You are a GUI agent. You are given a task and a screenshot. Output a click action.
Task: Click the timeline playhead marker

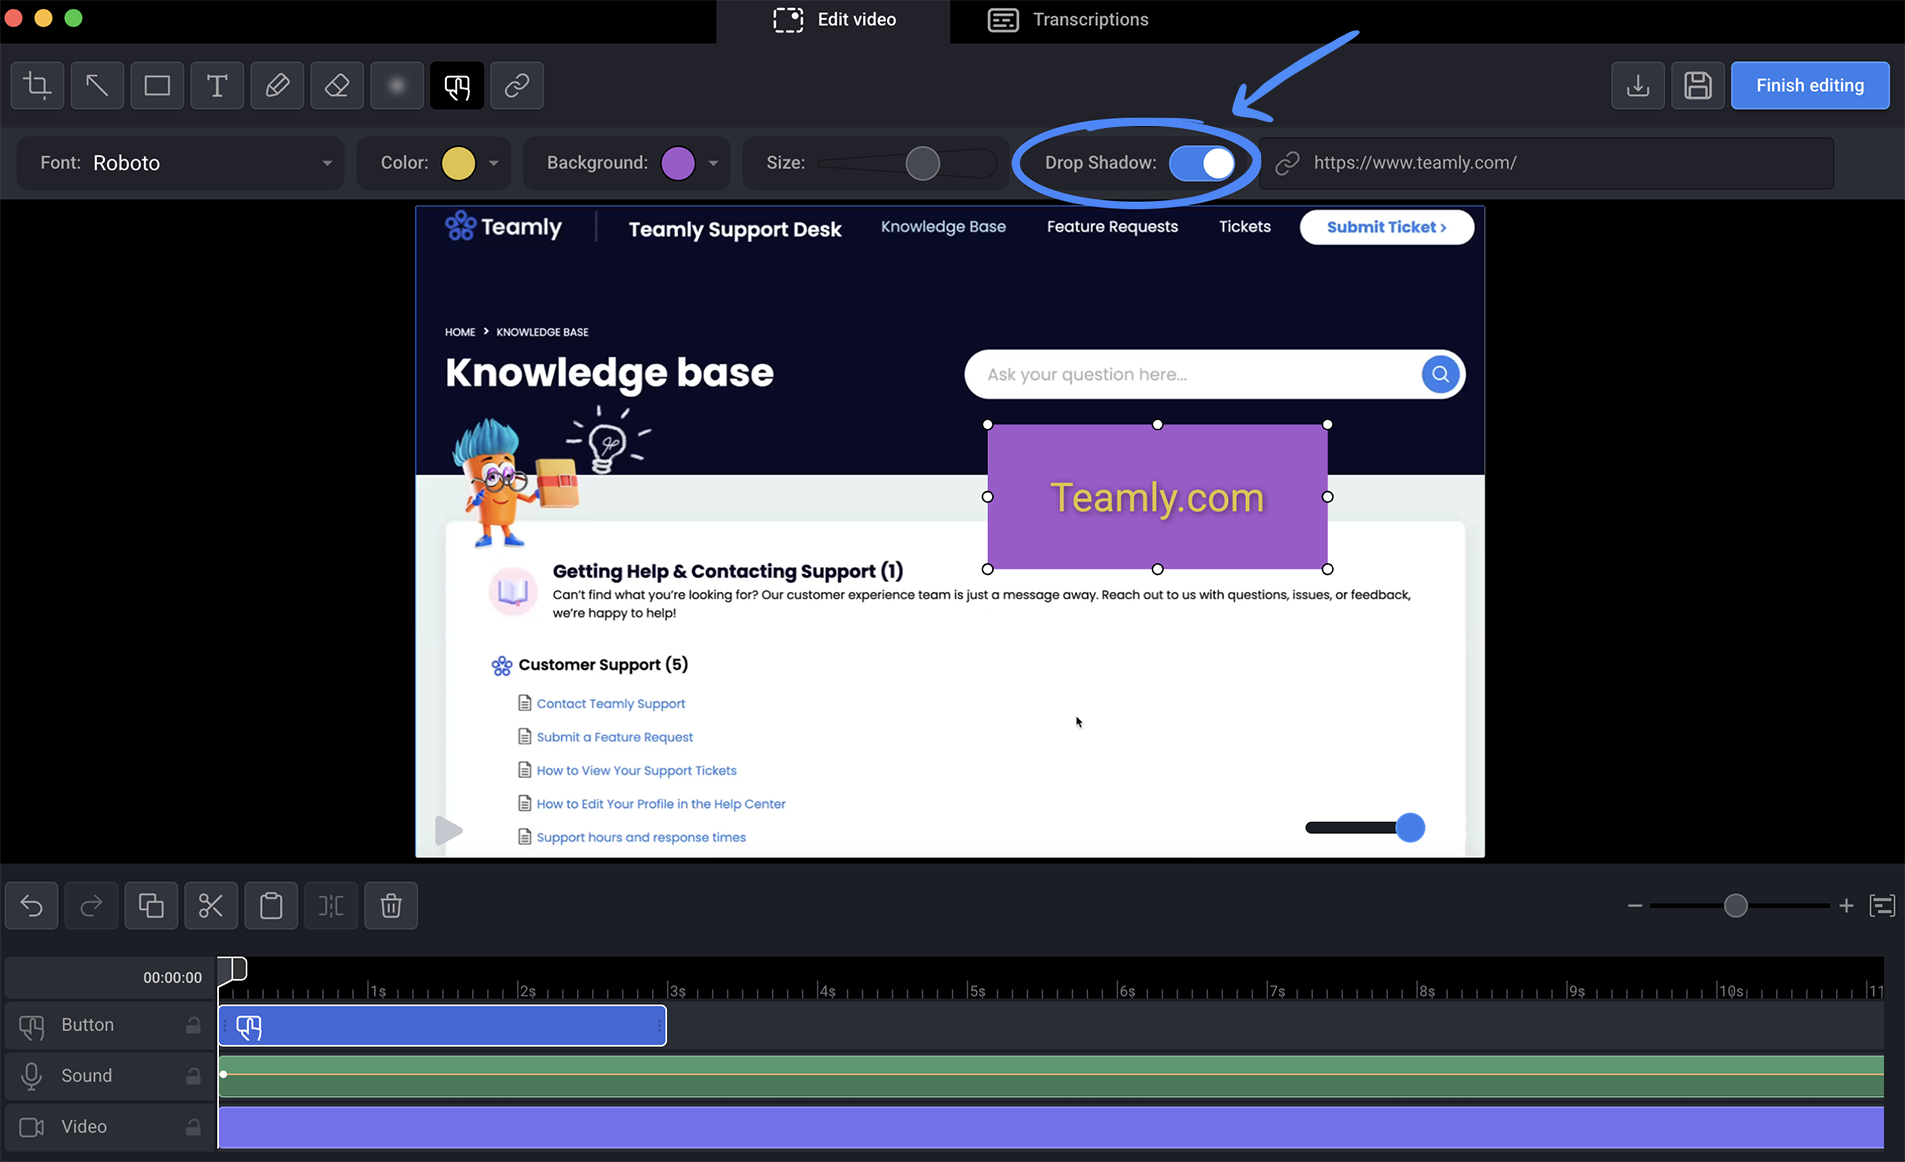232,969
